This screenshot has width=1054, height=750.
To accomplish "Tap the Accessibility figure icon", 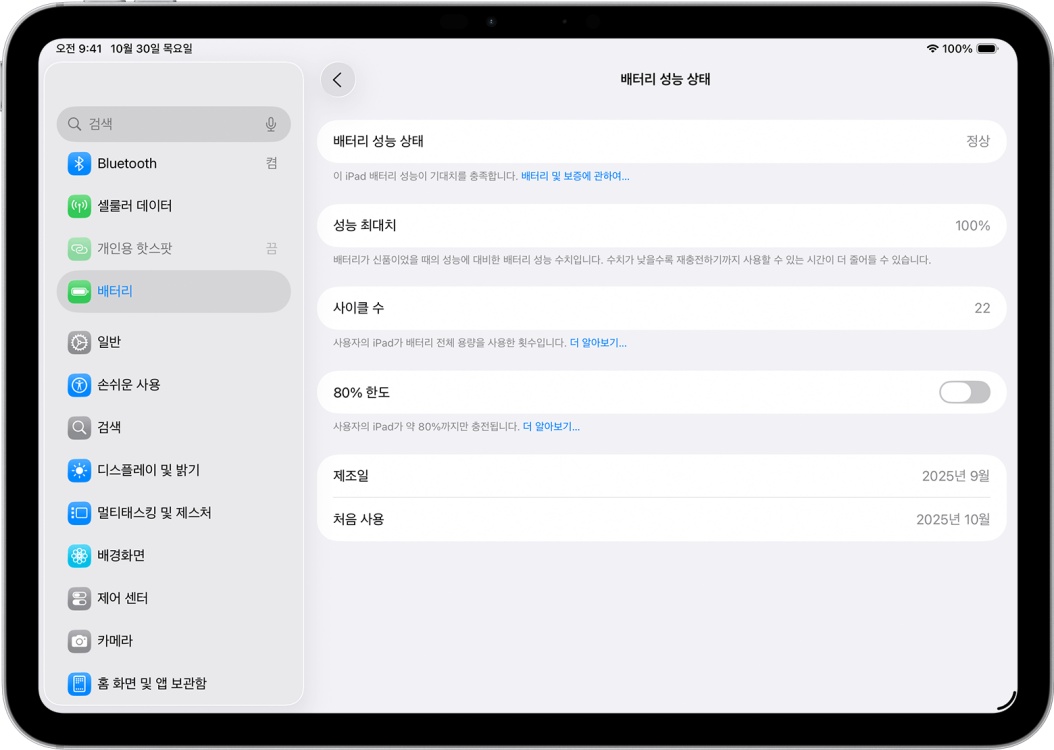I will pyautogui.click(x=79, y=385).
